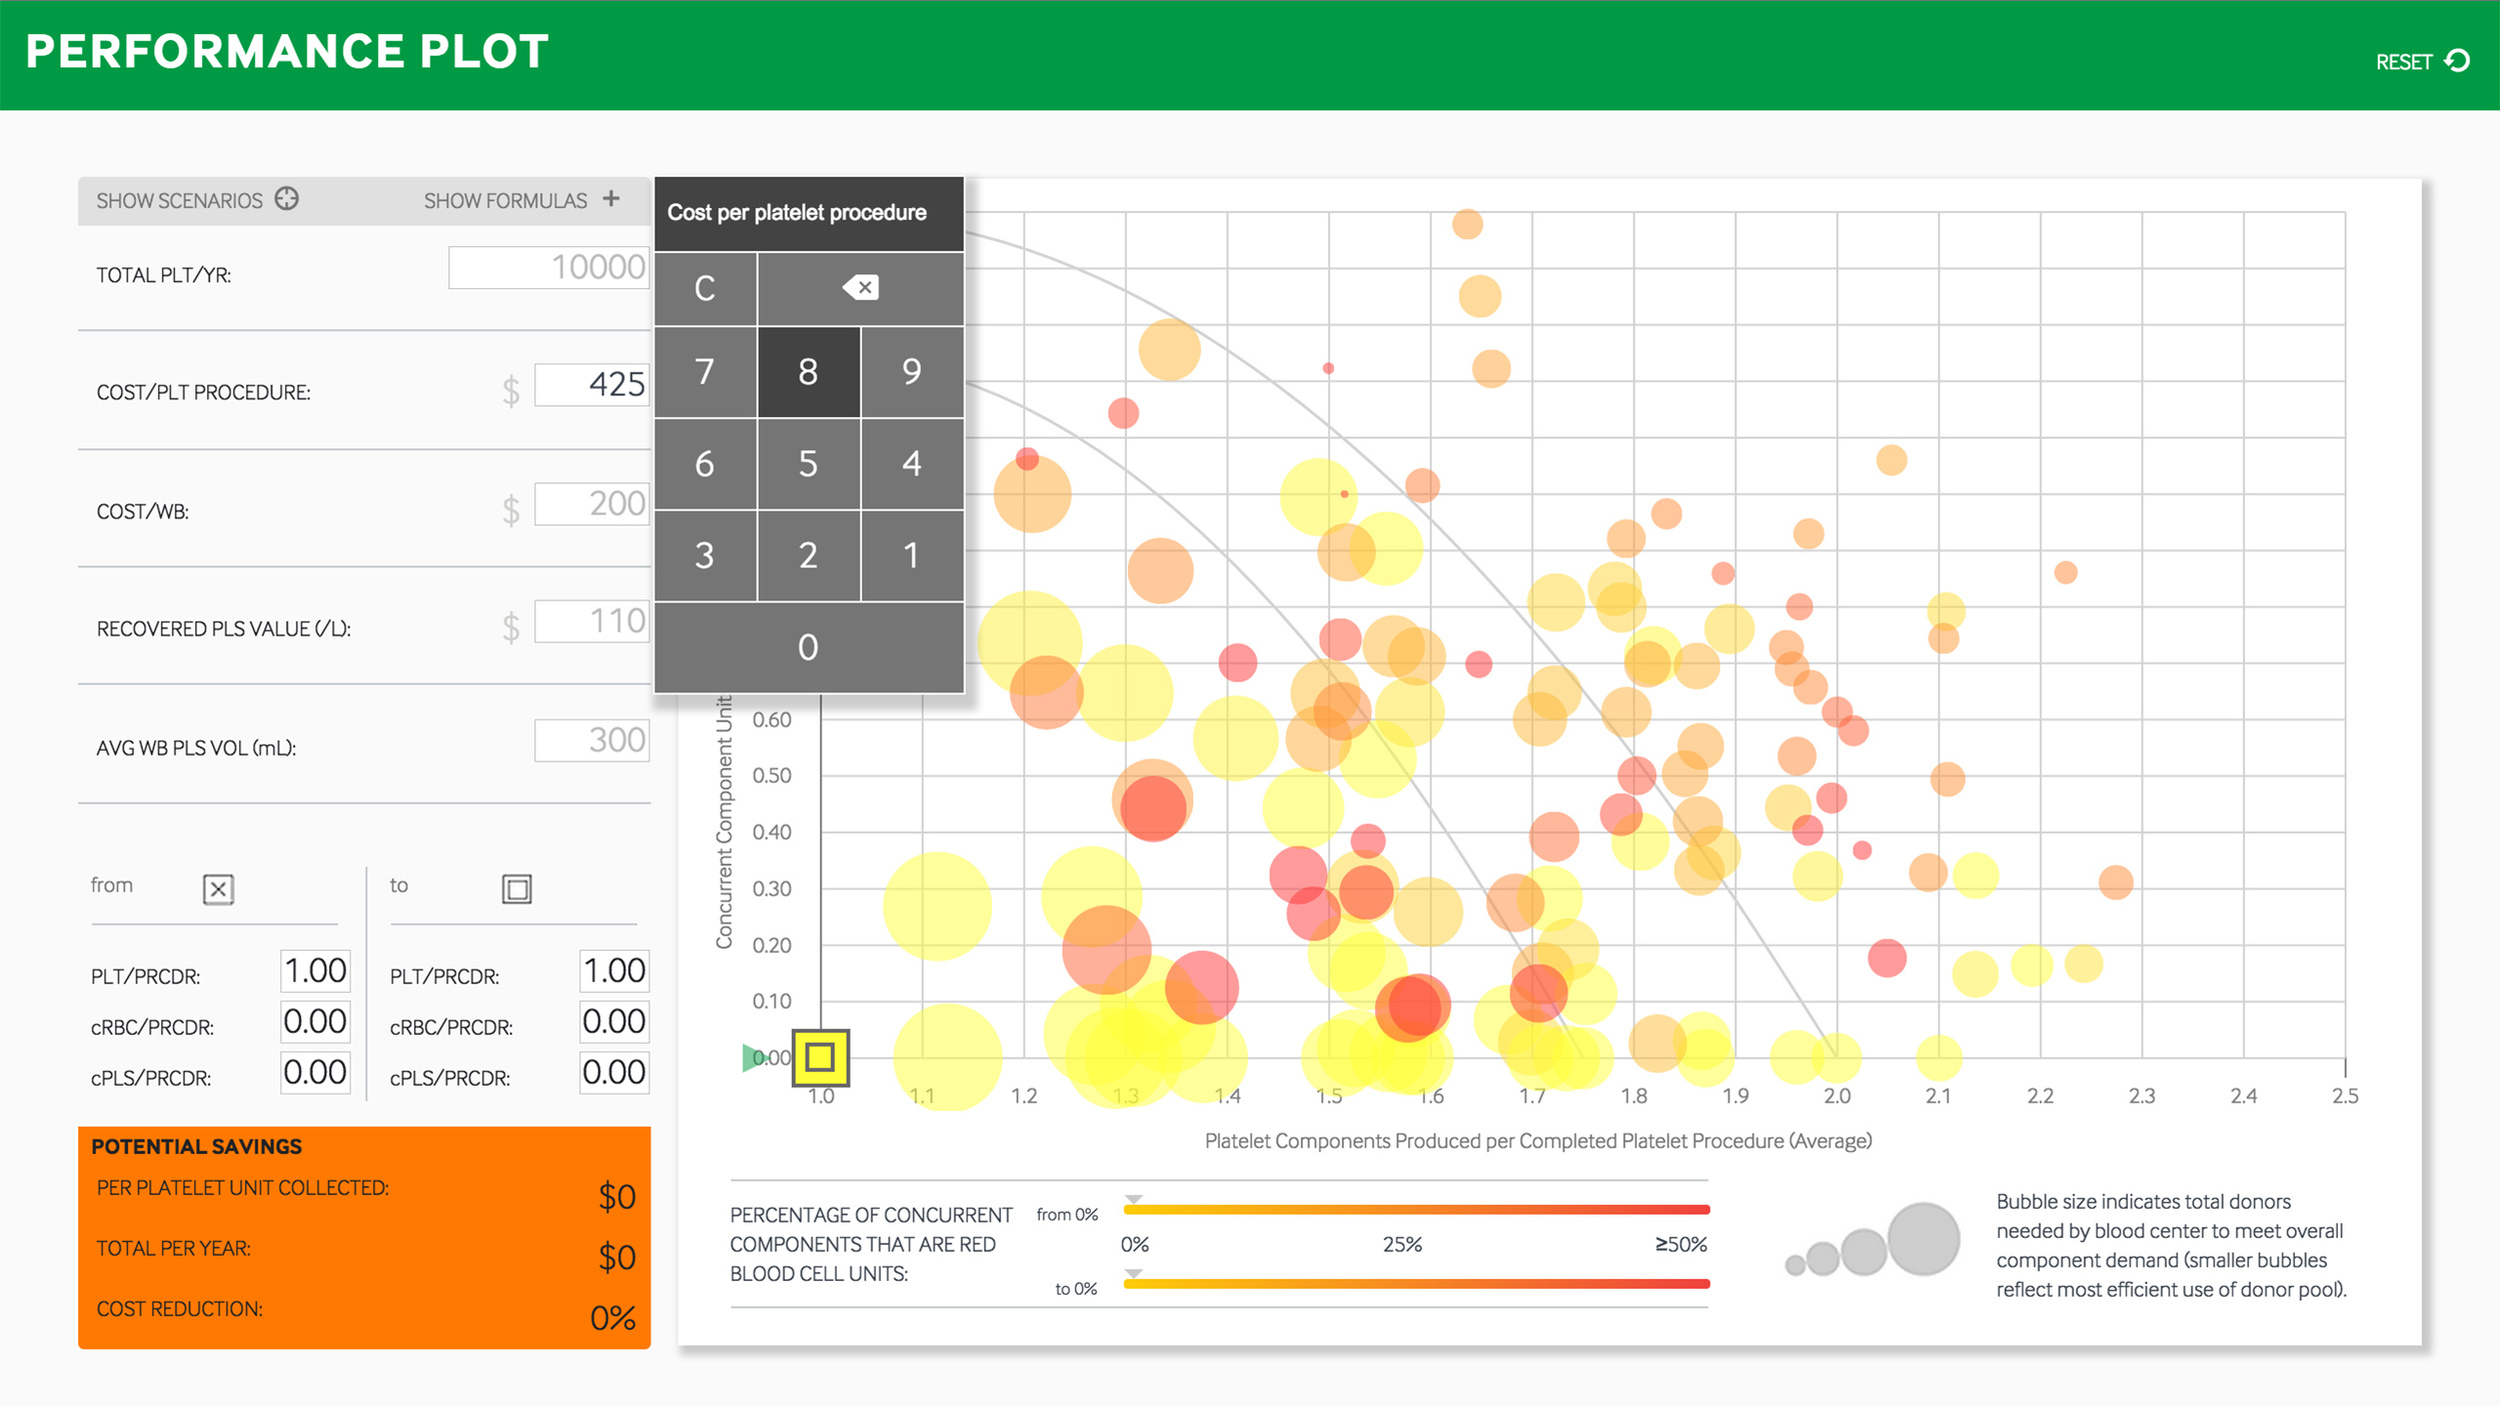Click the '≥50%' scale label
The image size is (2500, 1406).
pyautogui.click(x=1681, y=1245)
